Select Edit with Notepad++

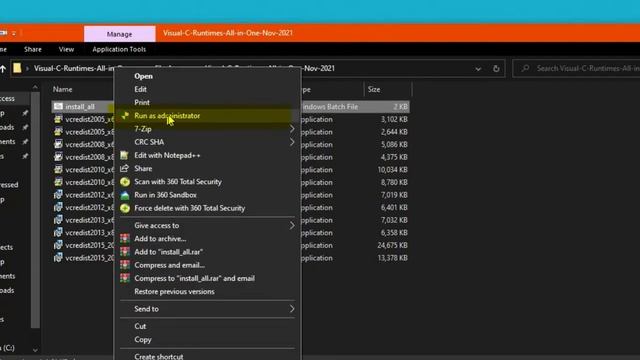coord(167,156)
